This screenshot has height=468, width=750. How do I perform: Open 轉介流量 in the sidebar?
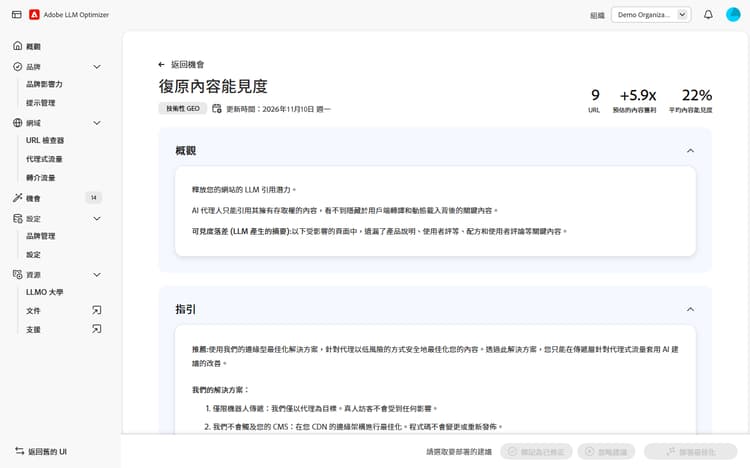[x=41, y=178]
